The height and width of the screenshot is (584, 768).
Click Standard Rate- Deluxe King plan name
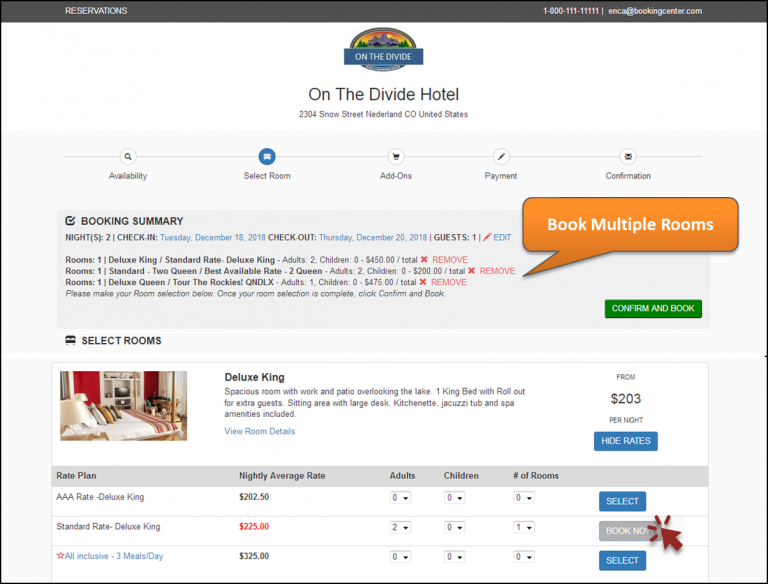coord(108,527)
